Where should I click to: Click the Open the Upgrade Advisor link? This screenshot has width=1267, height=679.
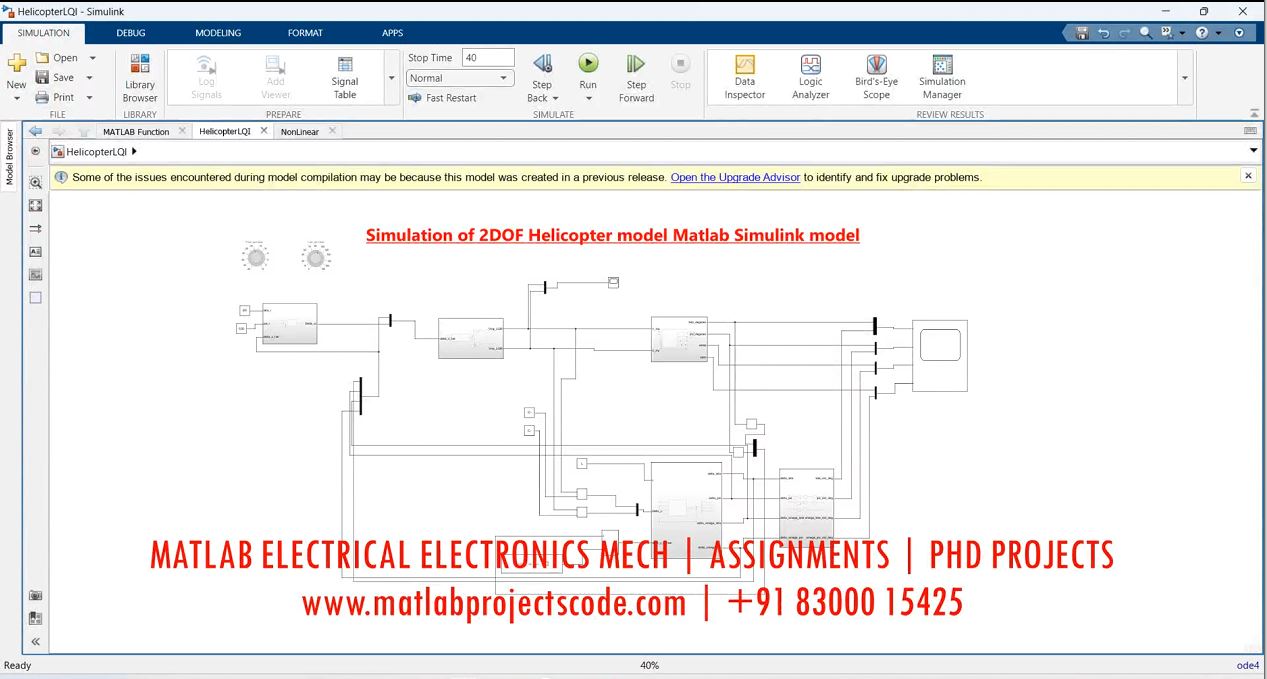point(735,177)
